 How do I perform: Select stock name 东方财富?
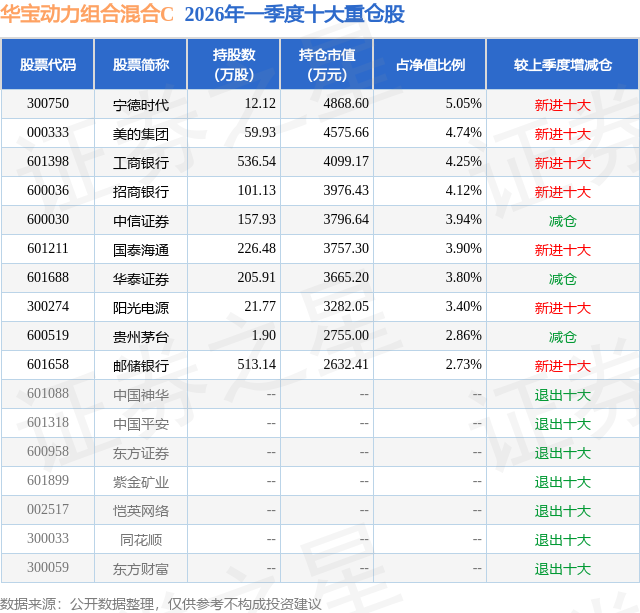coord(141,569)
